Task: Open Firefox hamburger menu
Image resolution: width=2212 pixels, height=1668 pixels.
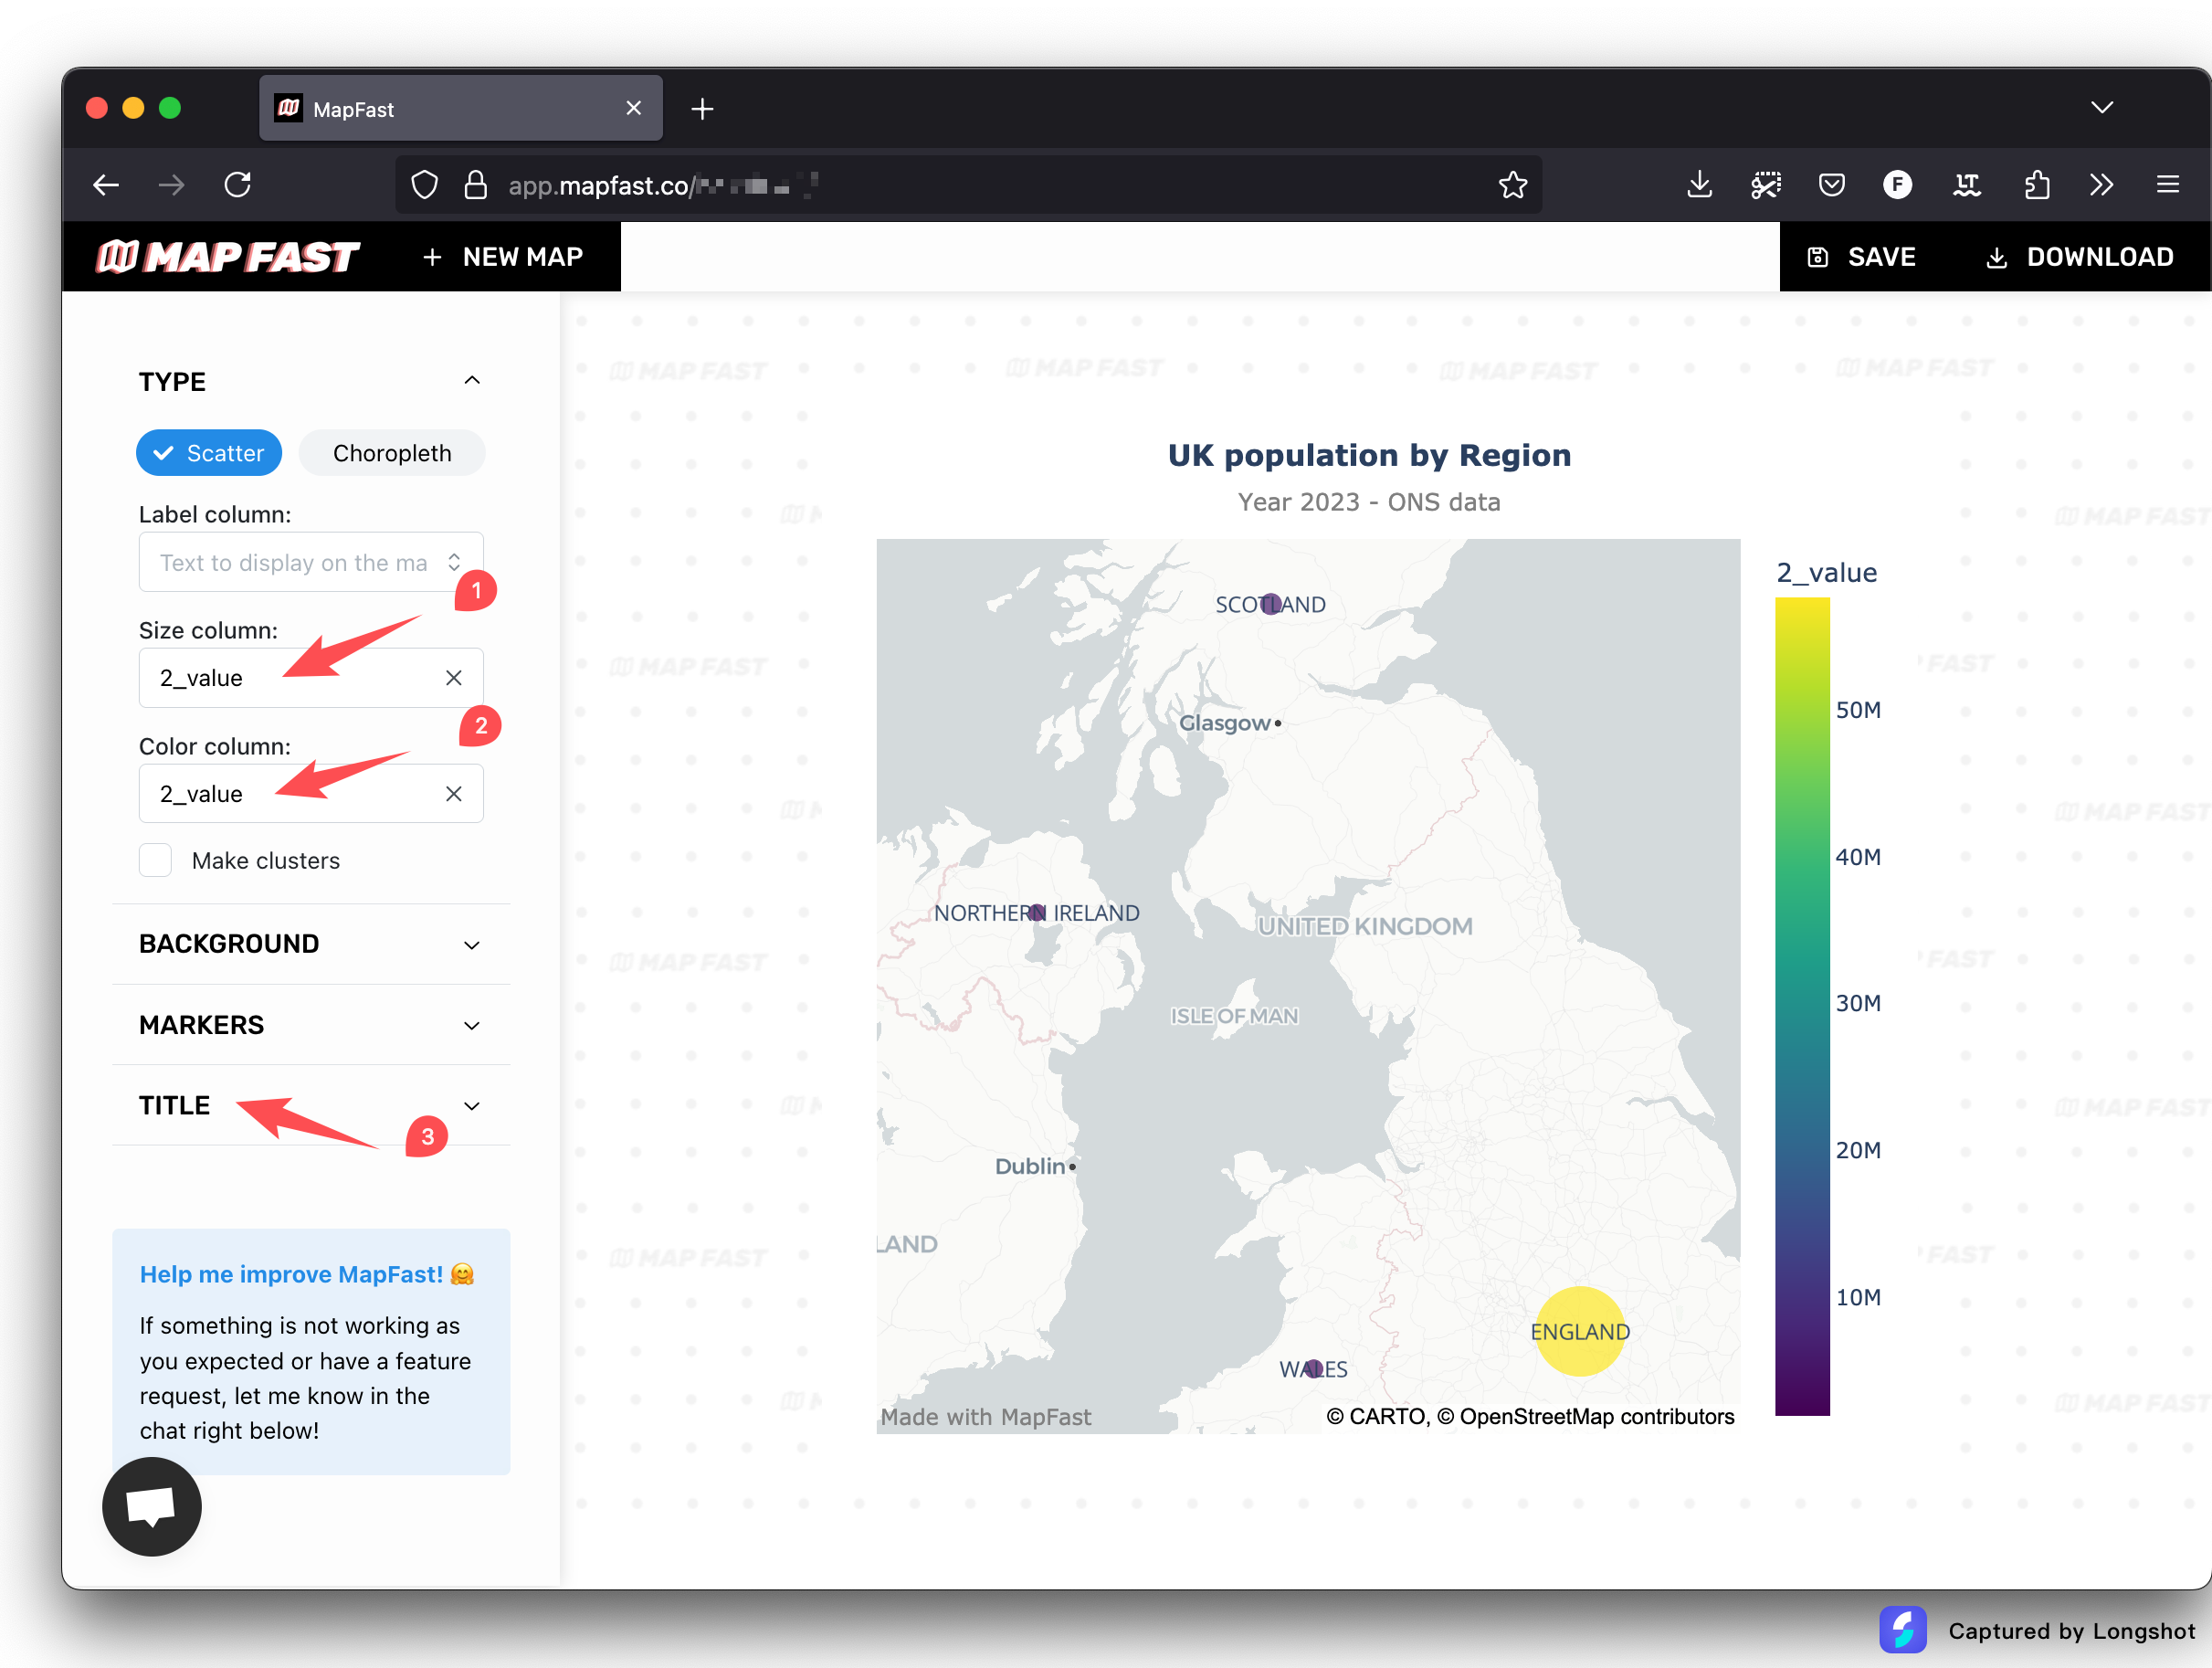Action: pyautogui.click(x=2167, y=185)
